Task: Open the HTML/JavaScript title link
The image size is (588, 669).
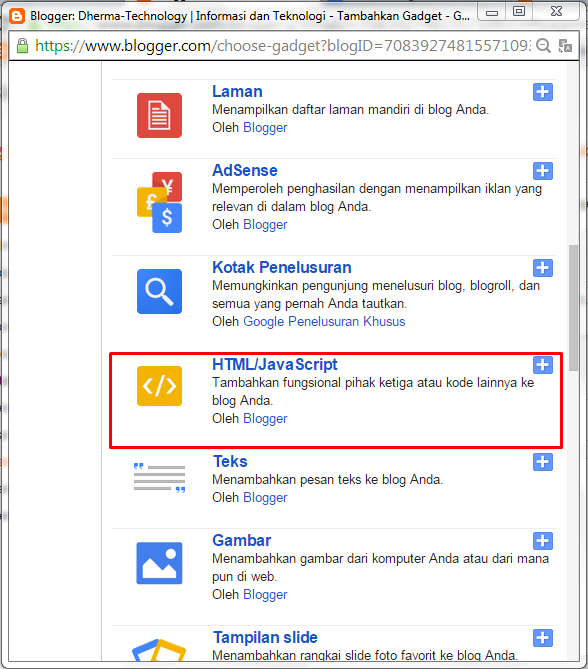Action: pos(275,364)
